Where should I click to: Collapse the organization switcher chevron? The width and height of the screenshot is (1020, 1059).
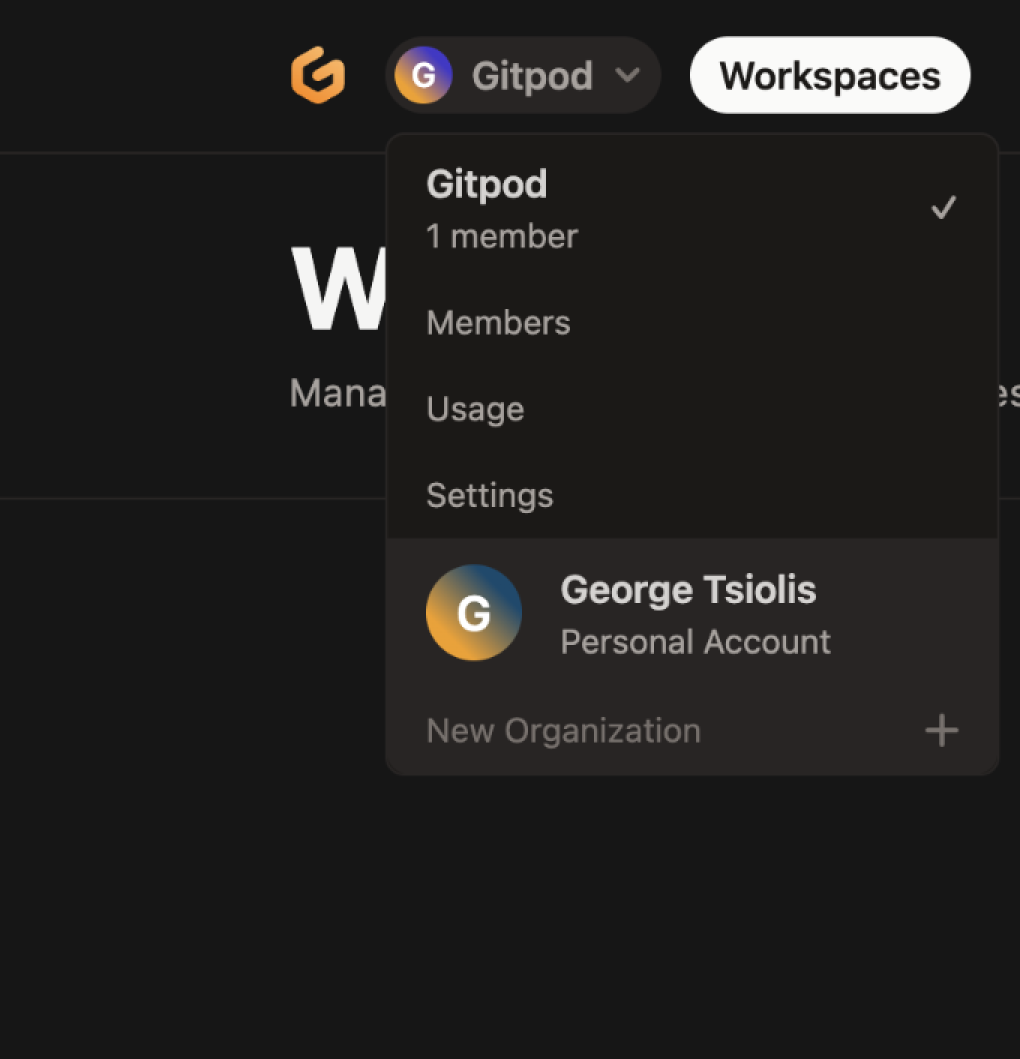tap(630, 75)
